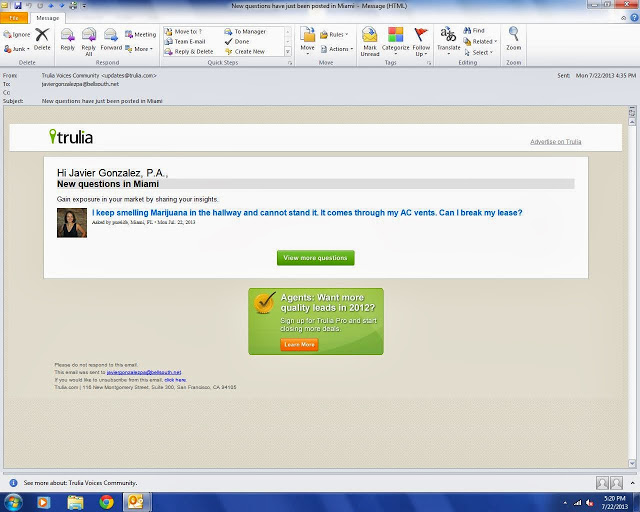Open the Tags dialog launcher
This screenshot has width=640, height=512.
(x=429, y=63)
